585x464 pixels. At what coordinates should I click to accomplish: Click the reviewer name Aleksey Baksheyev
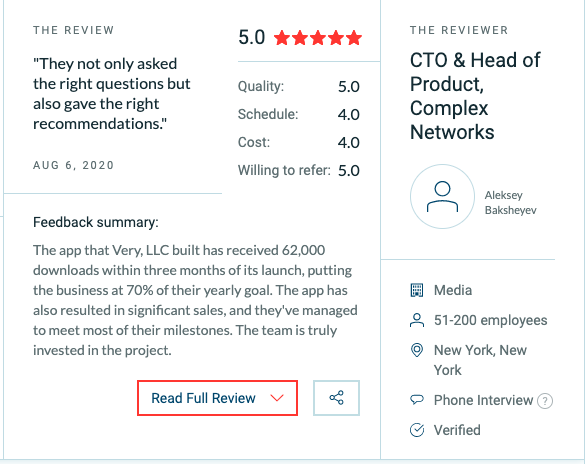pyautogui.click(x=510, y=203)
